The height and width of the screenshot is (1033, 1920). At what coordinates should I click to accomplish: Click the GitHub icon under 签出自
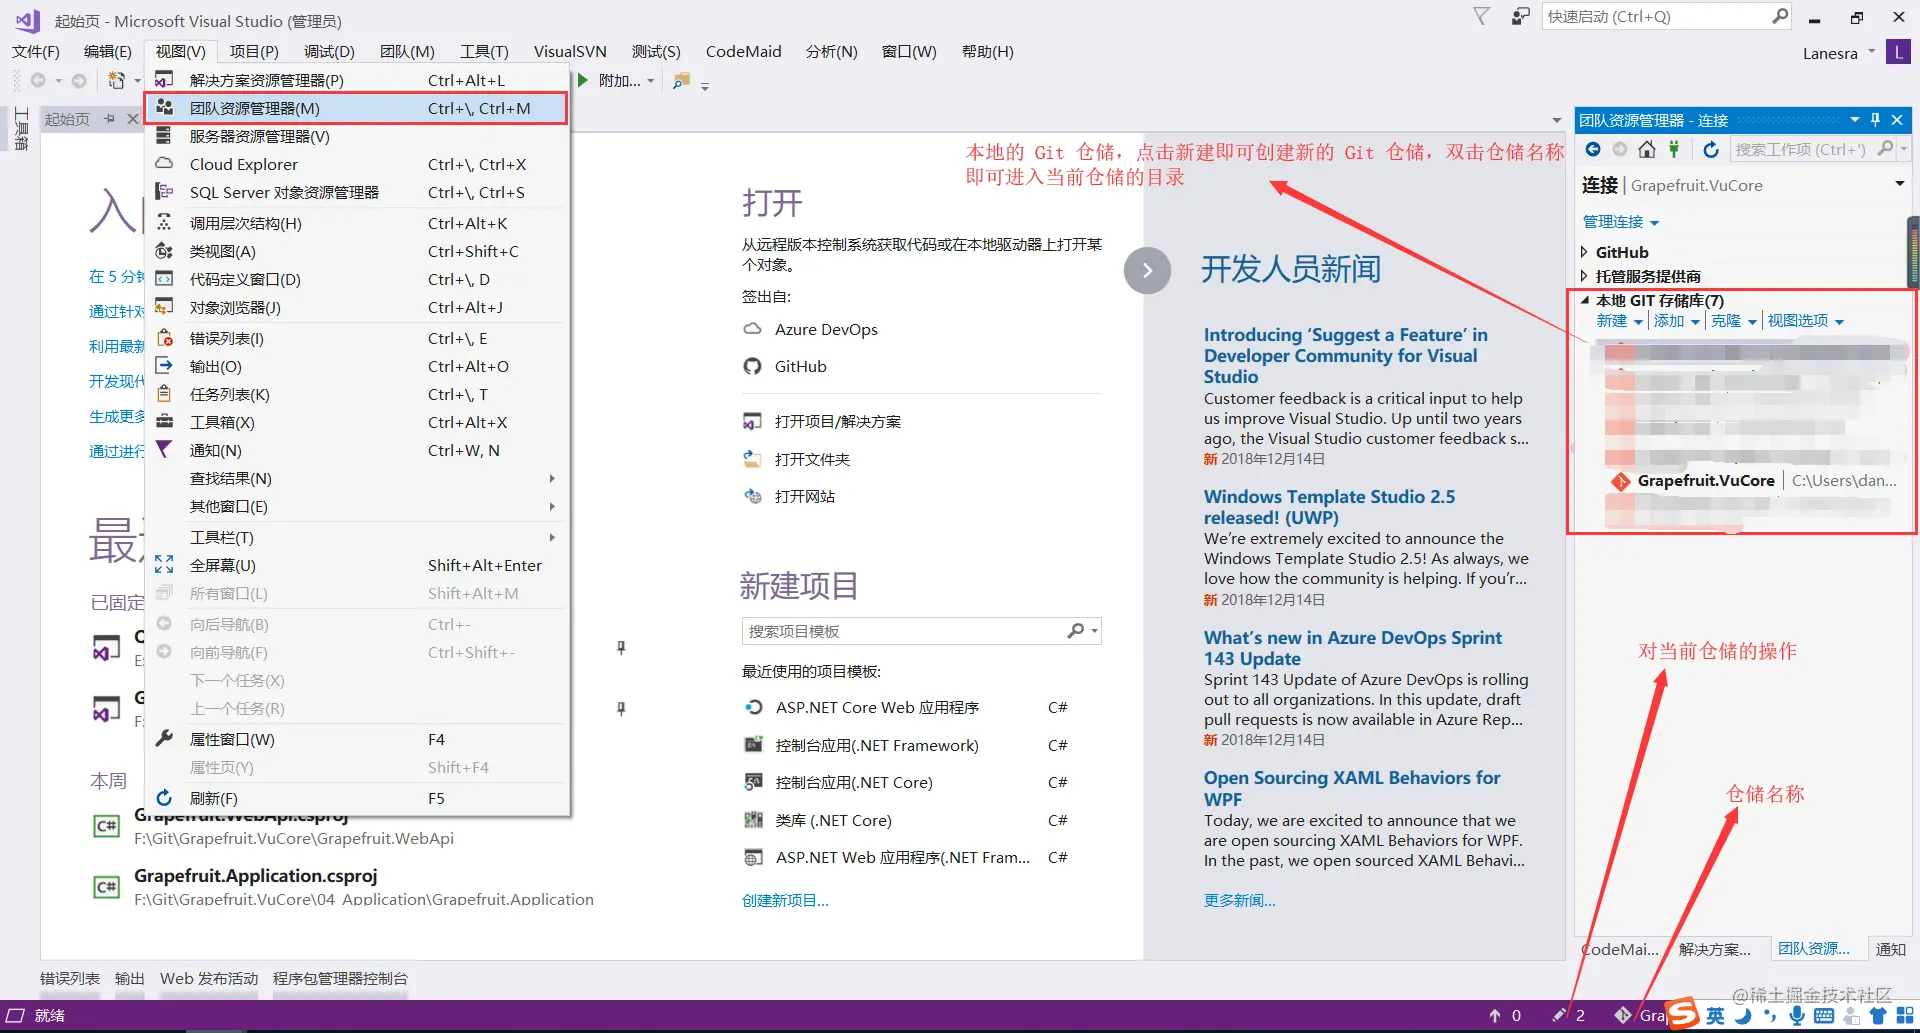[x=753, y=366]
